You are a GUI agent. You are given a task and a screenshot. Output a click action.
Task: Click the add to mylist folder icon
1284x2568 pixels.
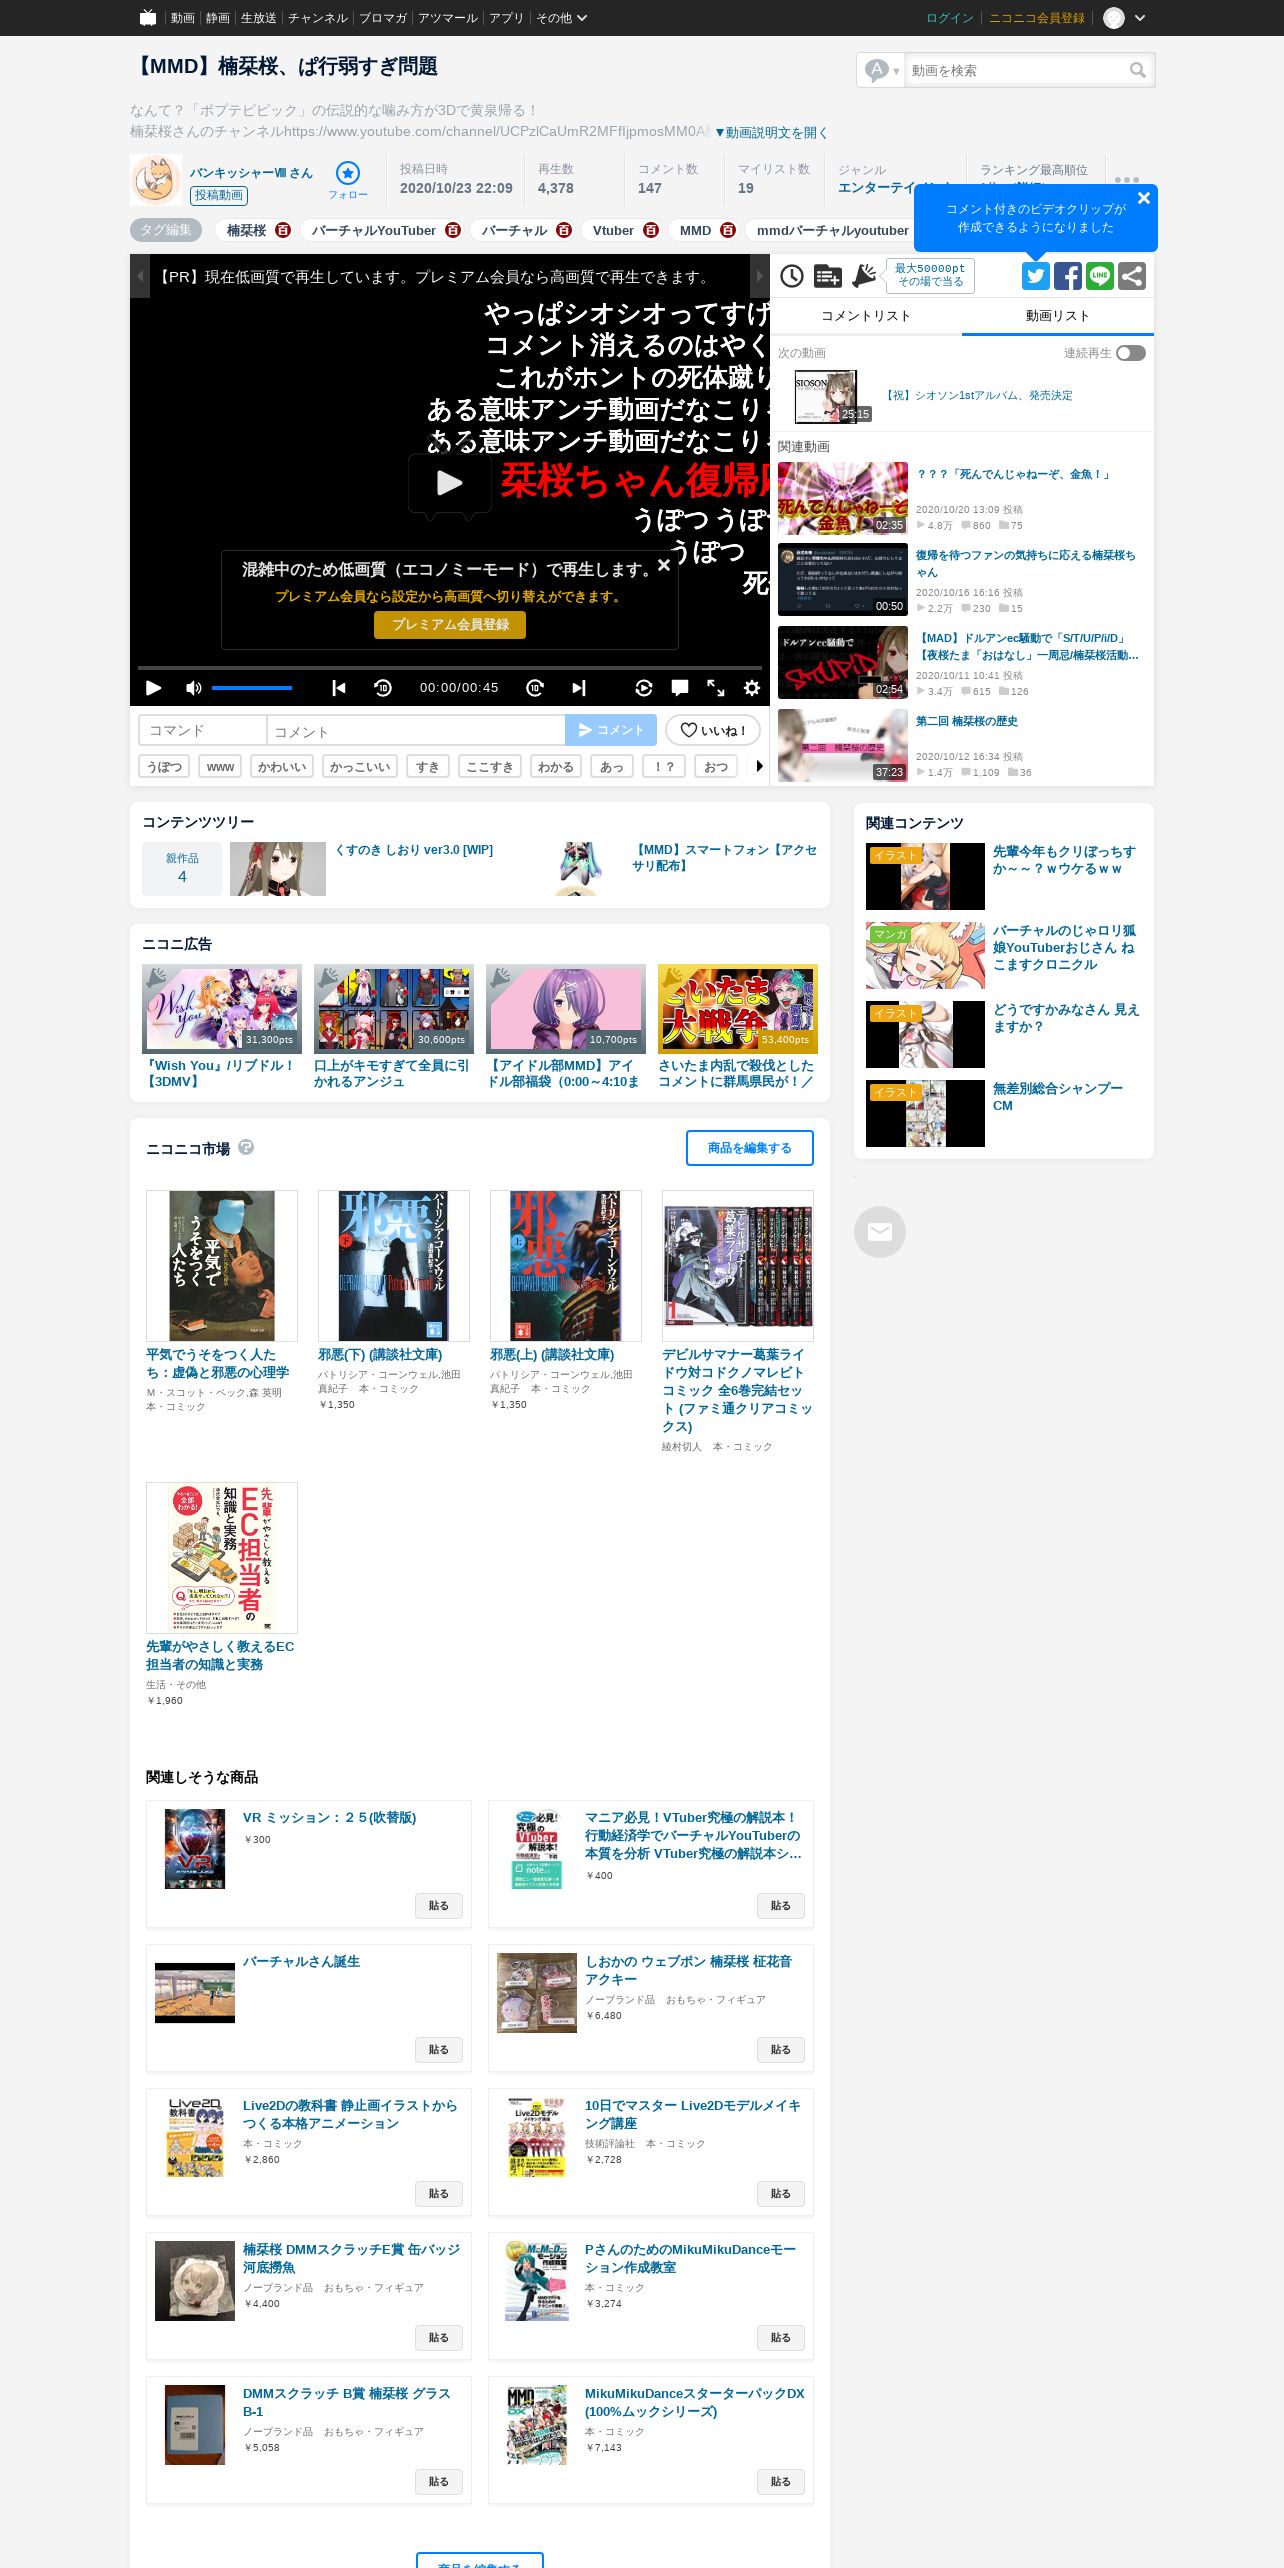pyautogui.click(x=827, y=276)
